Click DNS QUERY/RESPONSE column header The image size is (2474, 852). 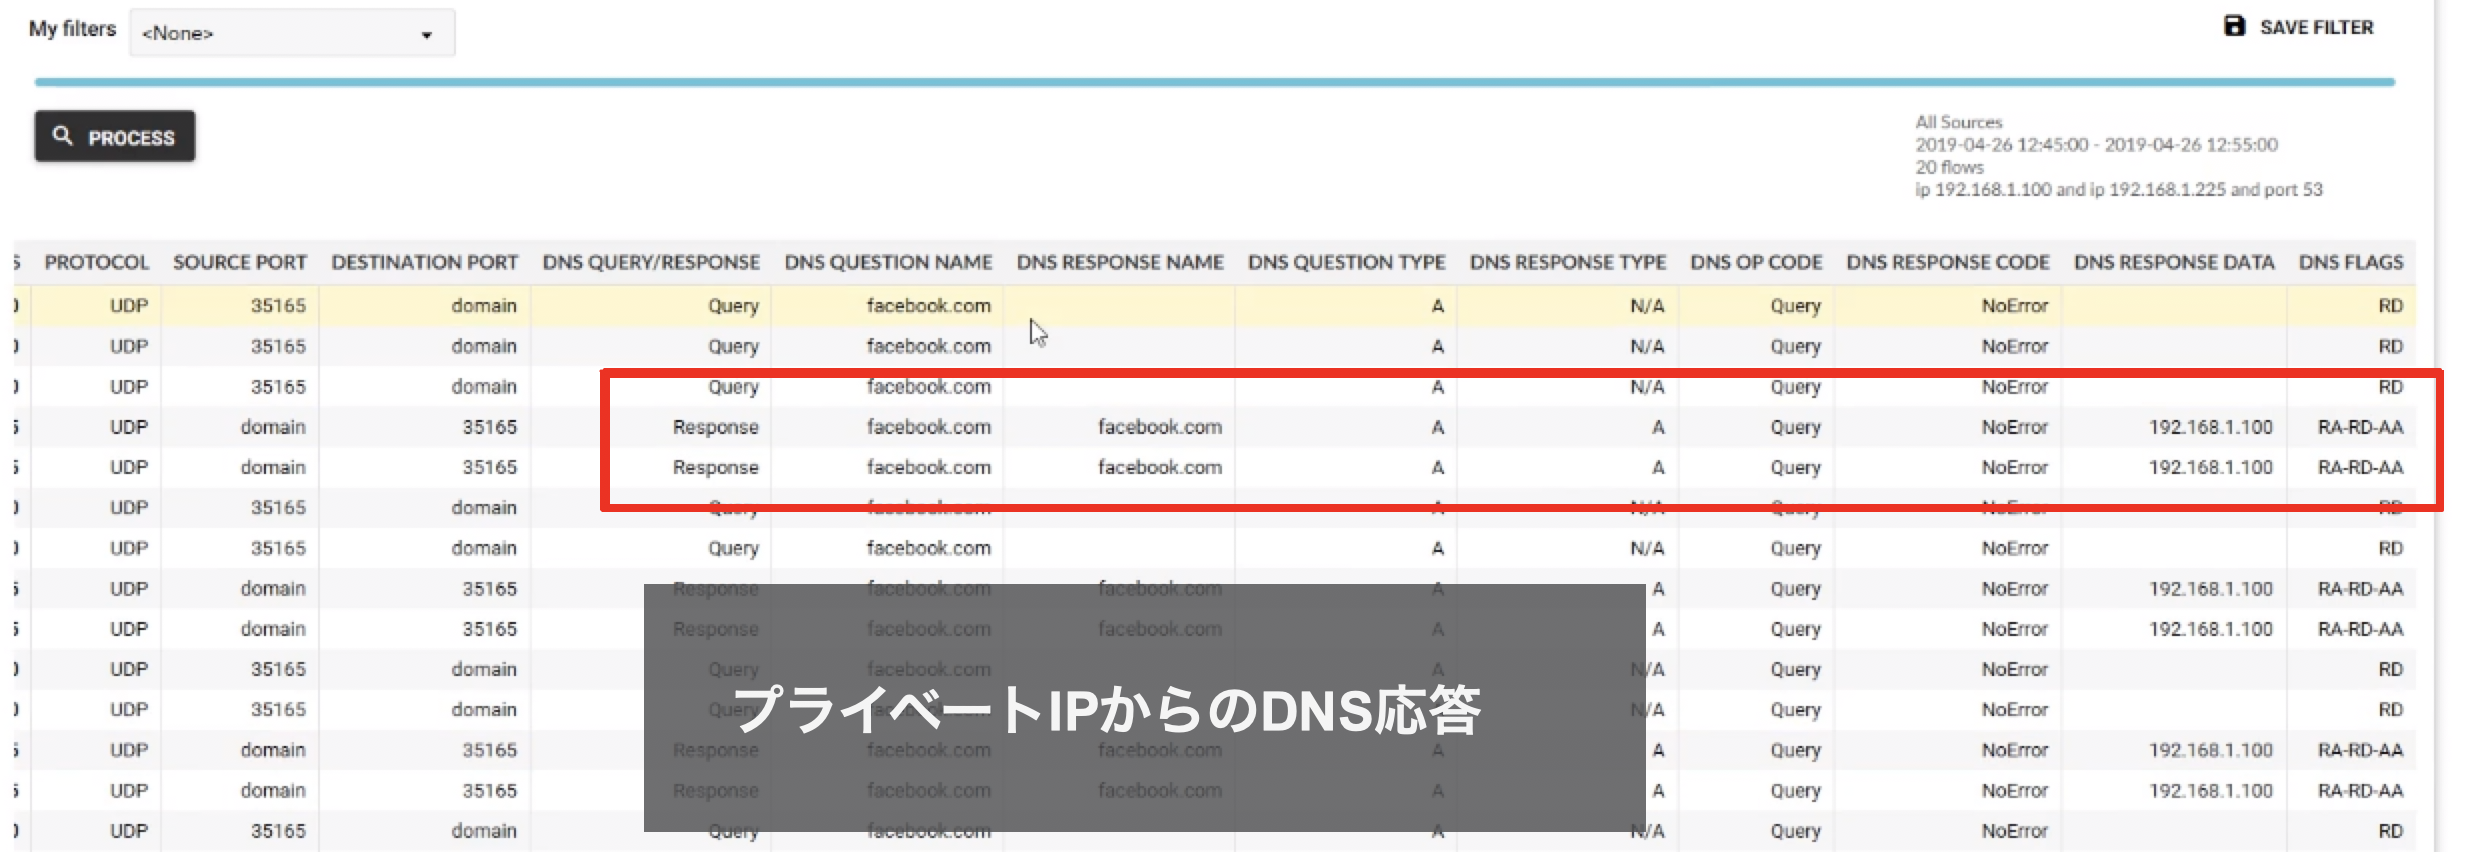[651, 262]
